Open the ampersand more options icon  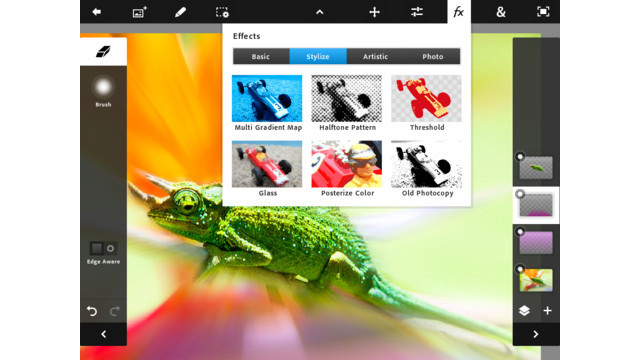(x=501, y=12)
